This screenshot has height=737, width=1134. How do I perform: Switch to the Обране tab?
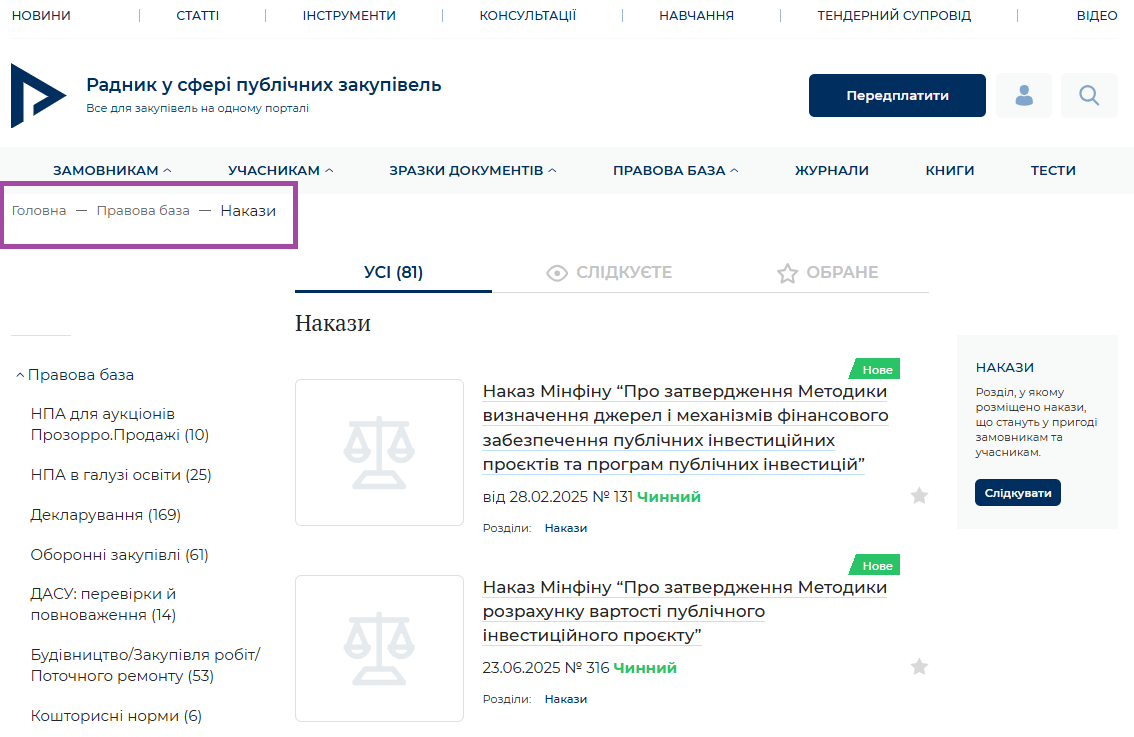[x=827, y=272]
